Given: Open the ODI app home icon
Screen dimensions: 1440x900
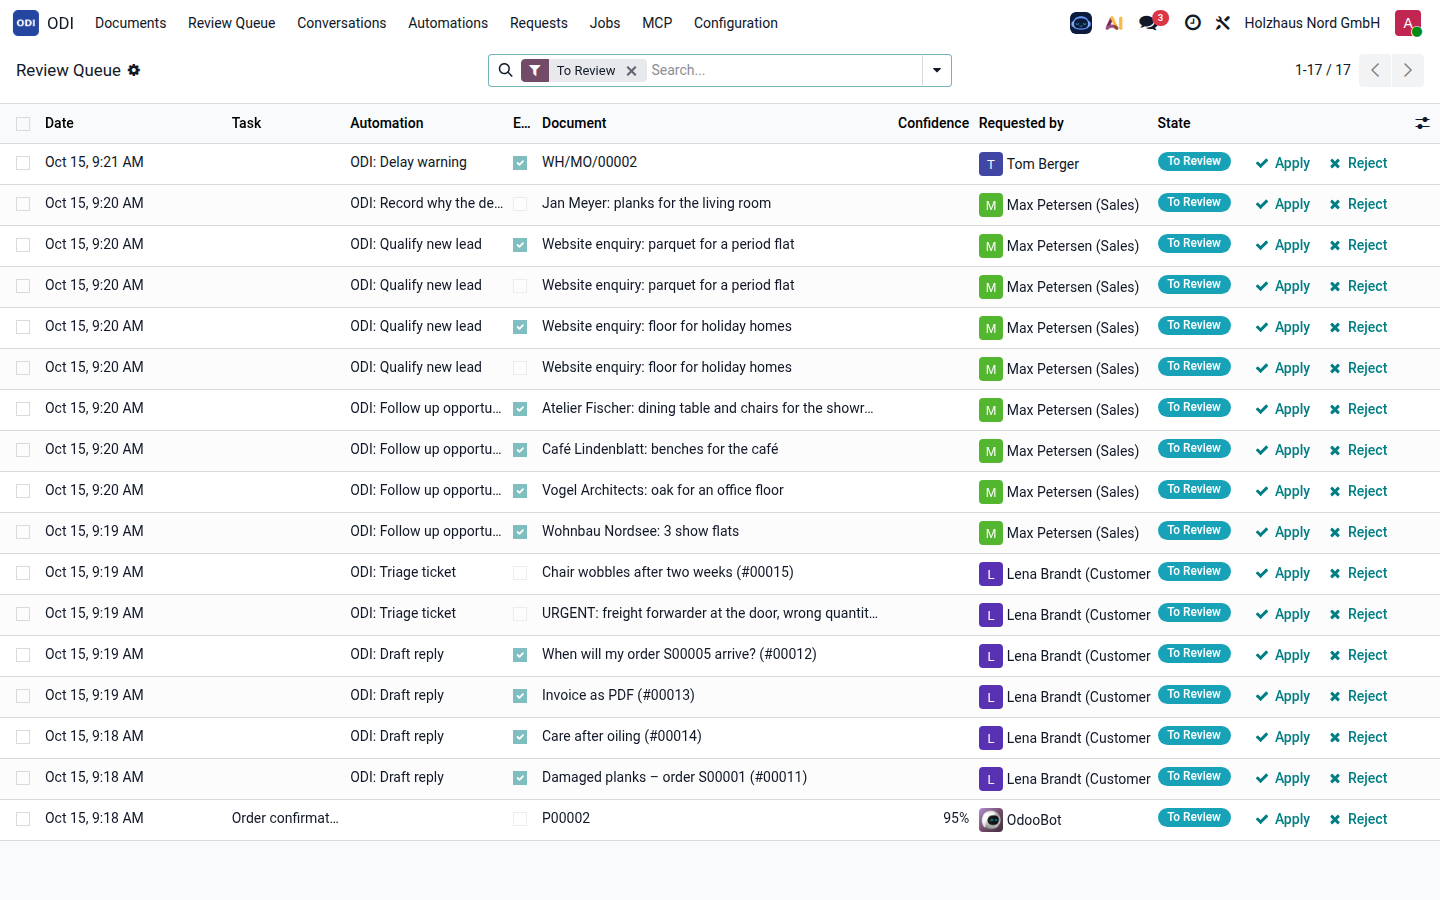Looking at the screenshot, I should point(26,23).
